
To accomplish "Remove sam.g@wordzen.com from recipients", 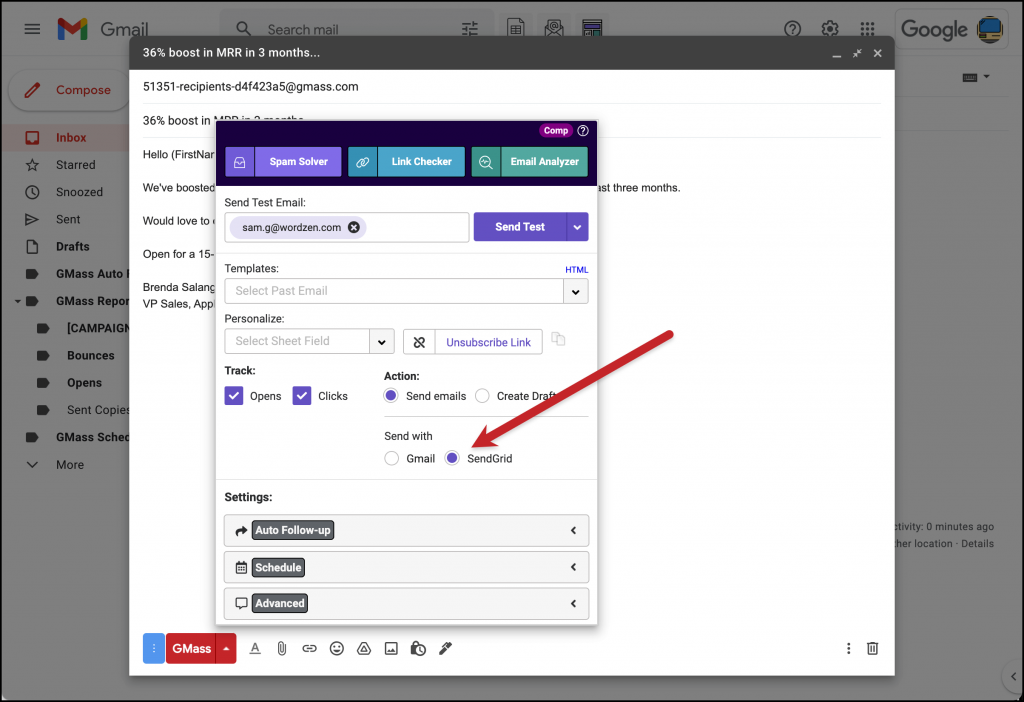I will 353,227.
